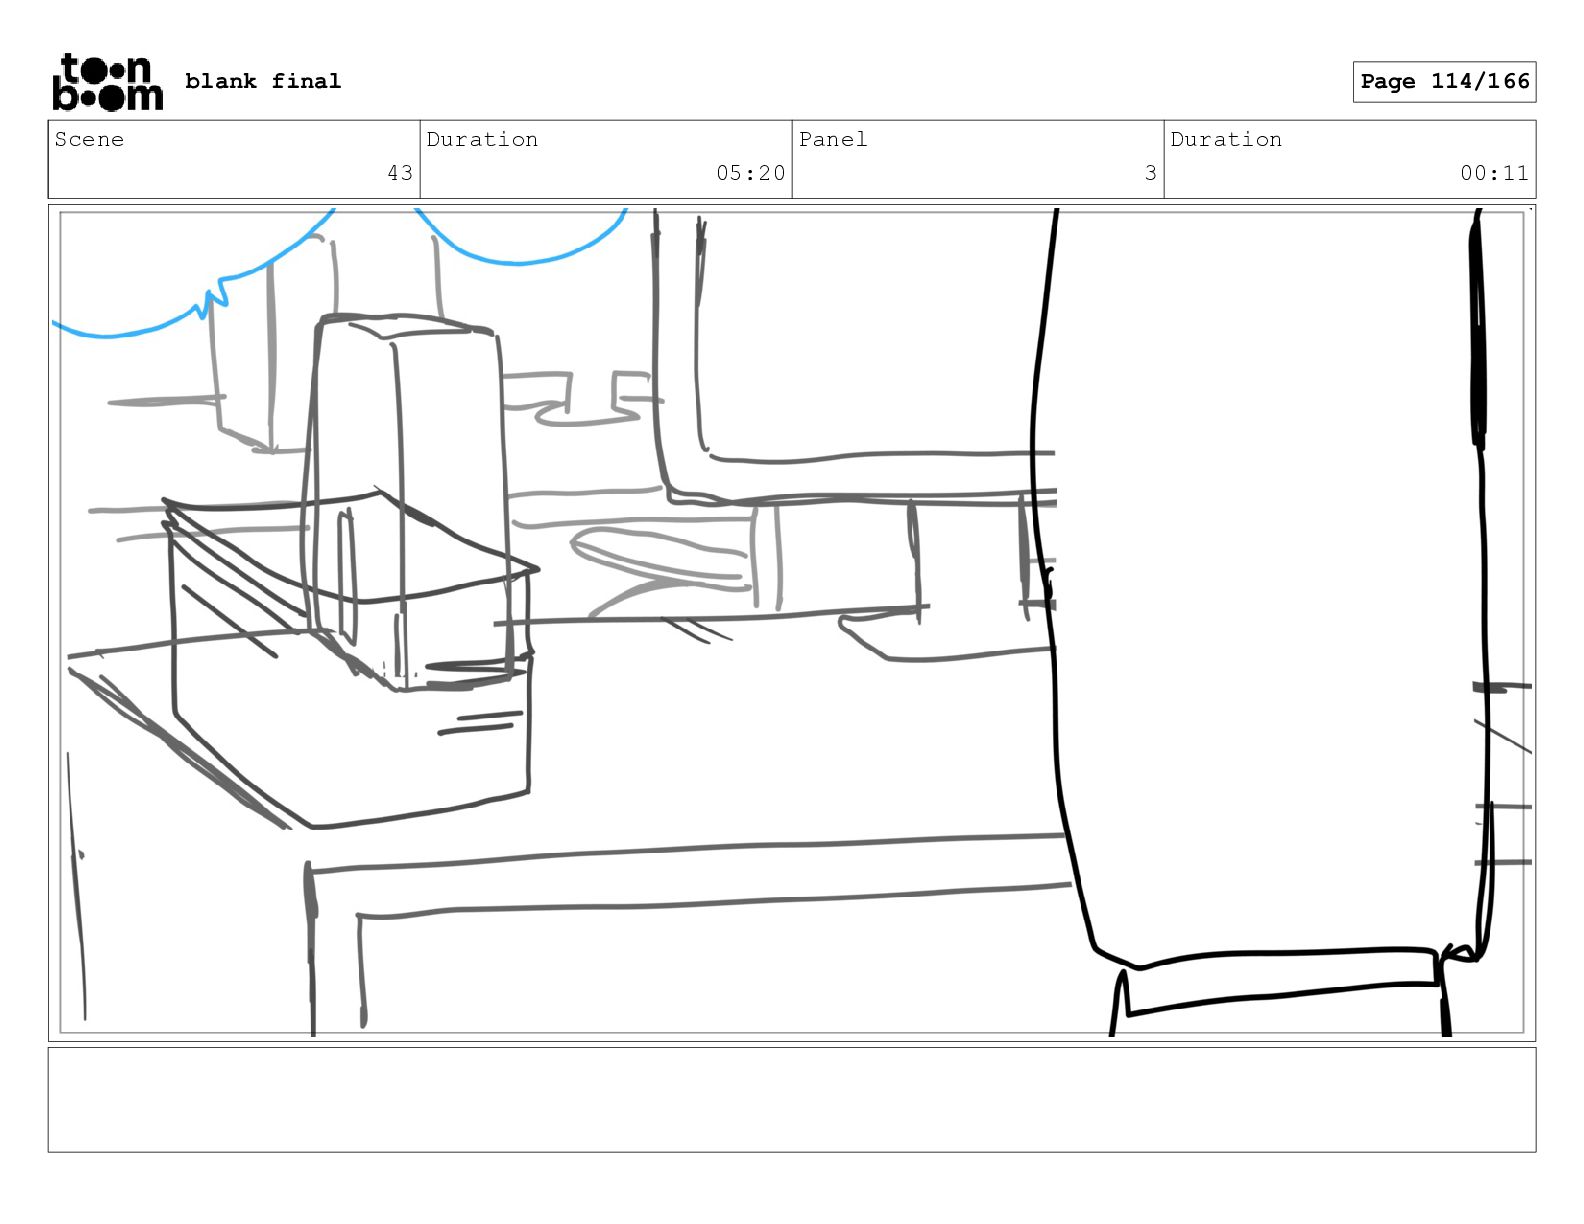Click the scene number 43
Screen dimensions: 1584x1224
[x=400, y=173]
